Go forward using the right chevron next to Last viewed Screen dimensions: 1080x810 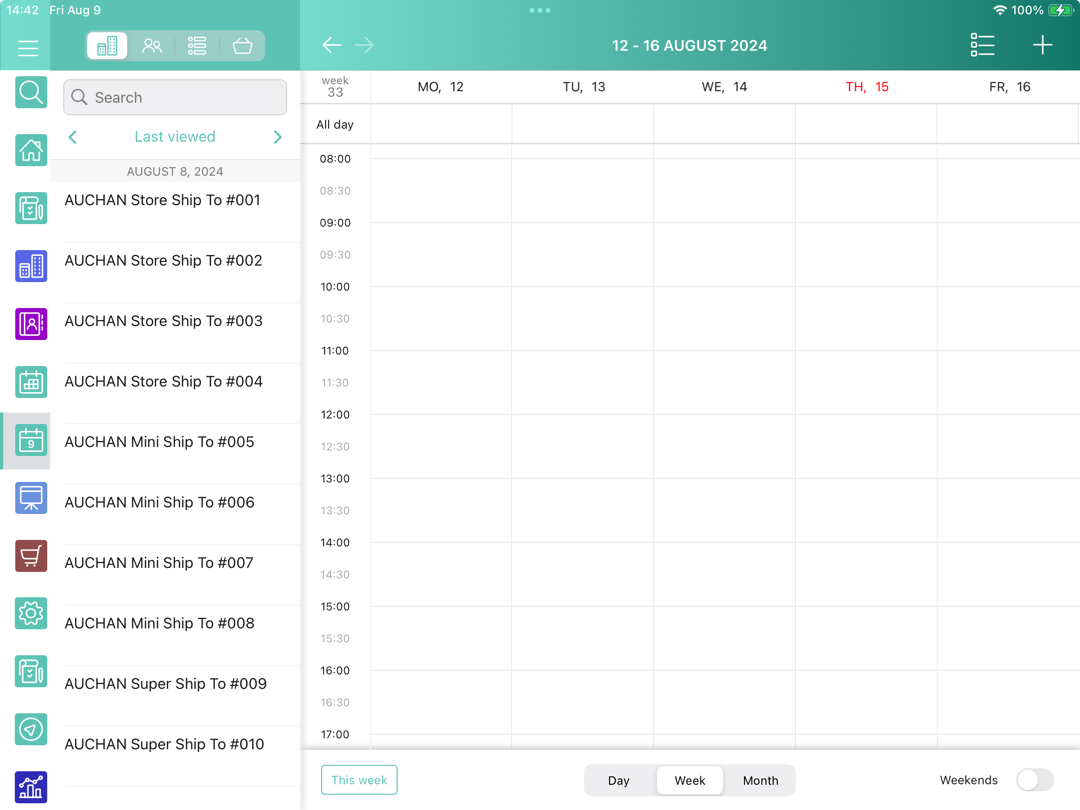(278, 136)
